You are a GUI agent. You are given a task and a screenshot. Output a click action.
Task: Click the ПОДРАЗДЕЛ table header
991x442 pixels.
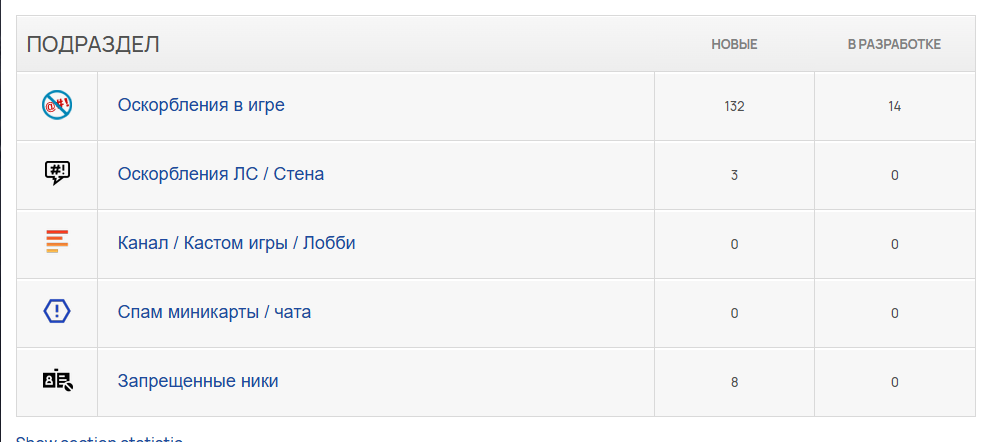[93, 45]
